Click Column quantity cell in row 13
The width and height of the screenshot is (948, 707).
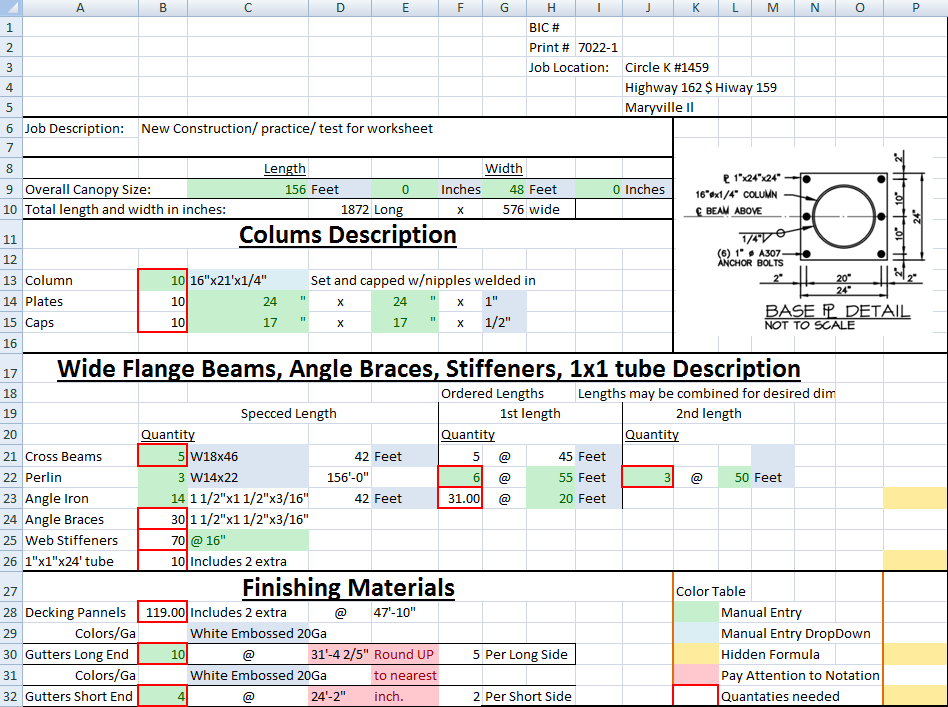163,281
